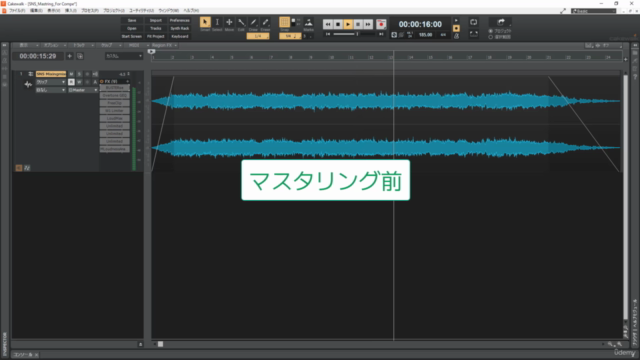The image size is (640, 360).
Task: Toggle the orange audio engine button
Action: (456, 28)
